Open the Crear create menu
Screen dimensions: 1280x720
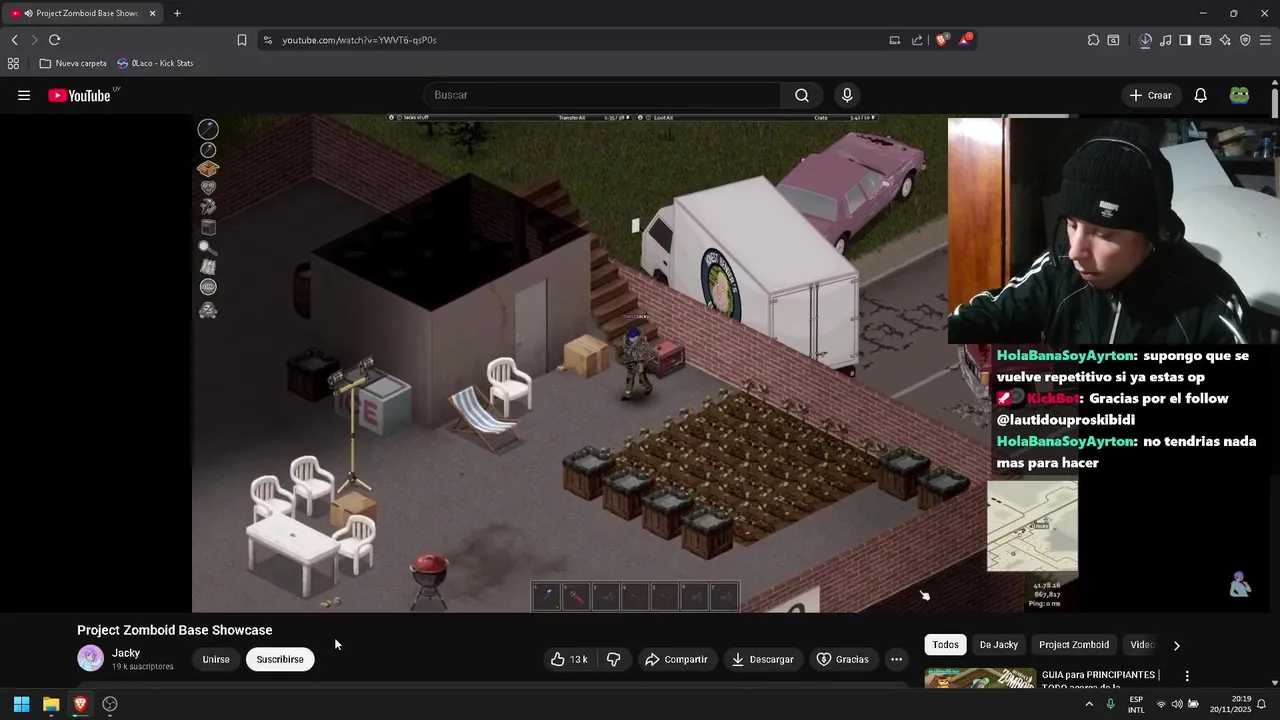coord(1150,95)
